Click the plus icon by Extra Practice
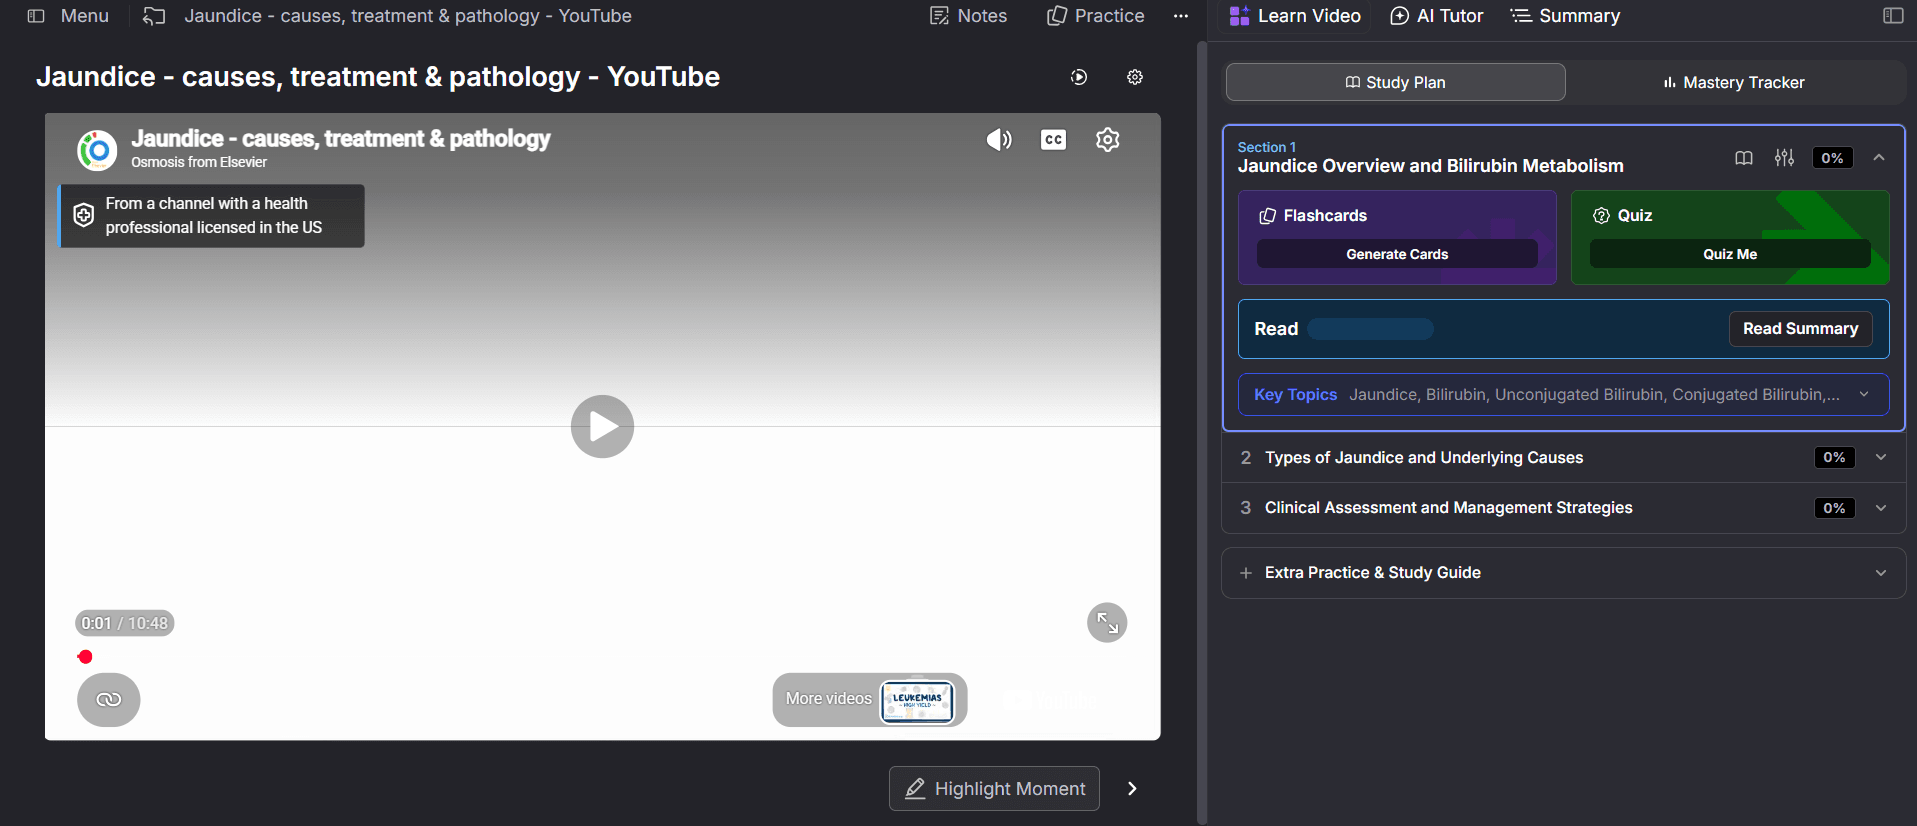1917x826 pixels. coord(1245,573)
